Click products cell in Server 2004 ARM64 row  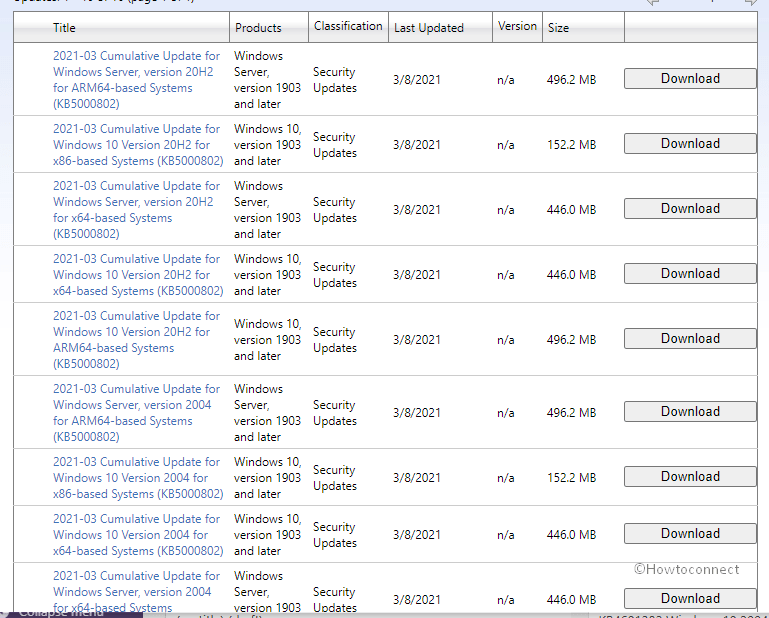click(x=267, y=412)
